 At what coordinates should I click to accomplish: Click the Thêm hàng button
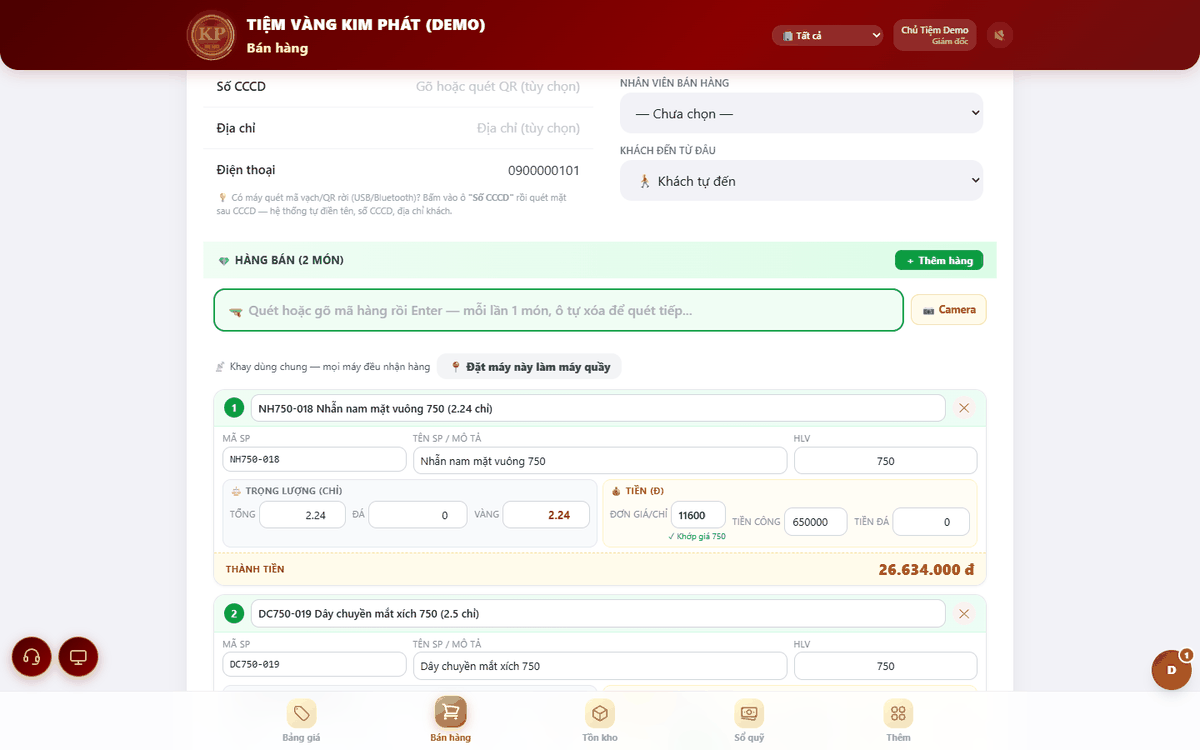939,260
